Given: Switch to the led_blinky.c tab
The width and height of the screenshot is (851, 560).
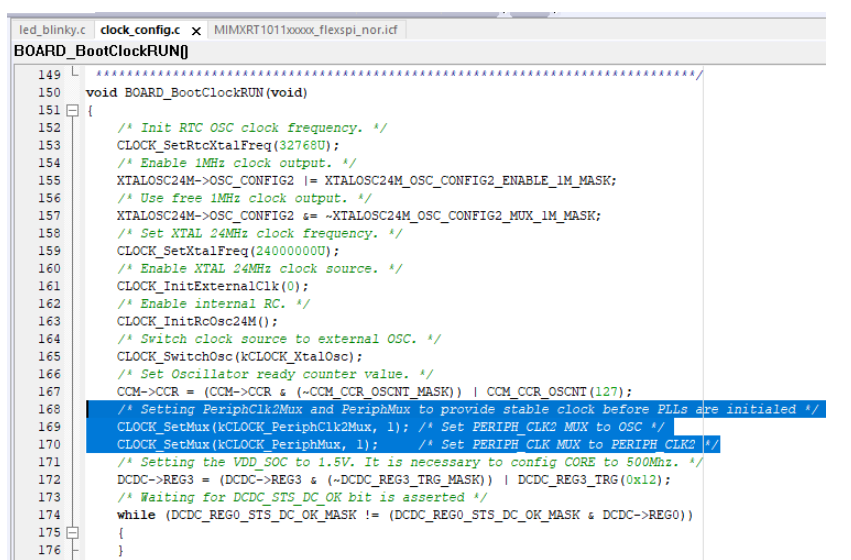Looking at the screenshot, I should point(52,30).
